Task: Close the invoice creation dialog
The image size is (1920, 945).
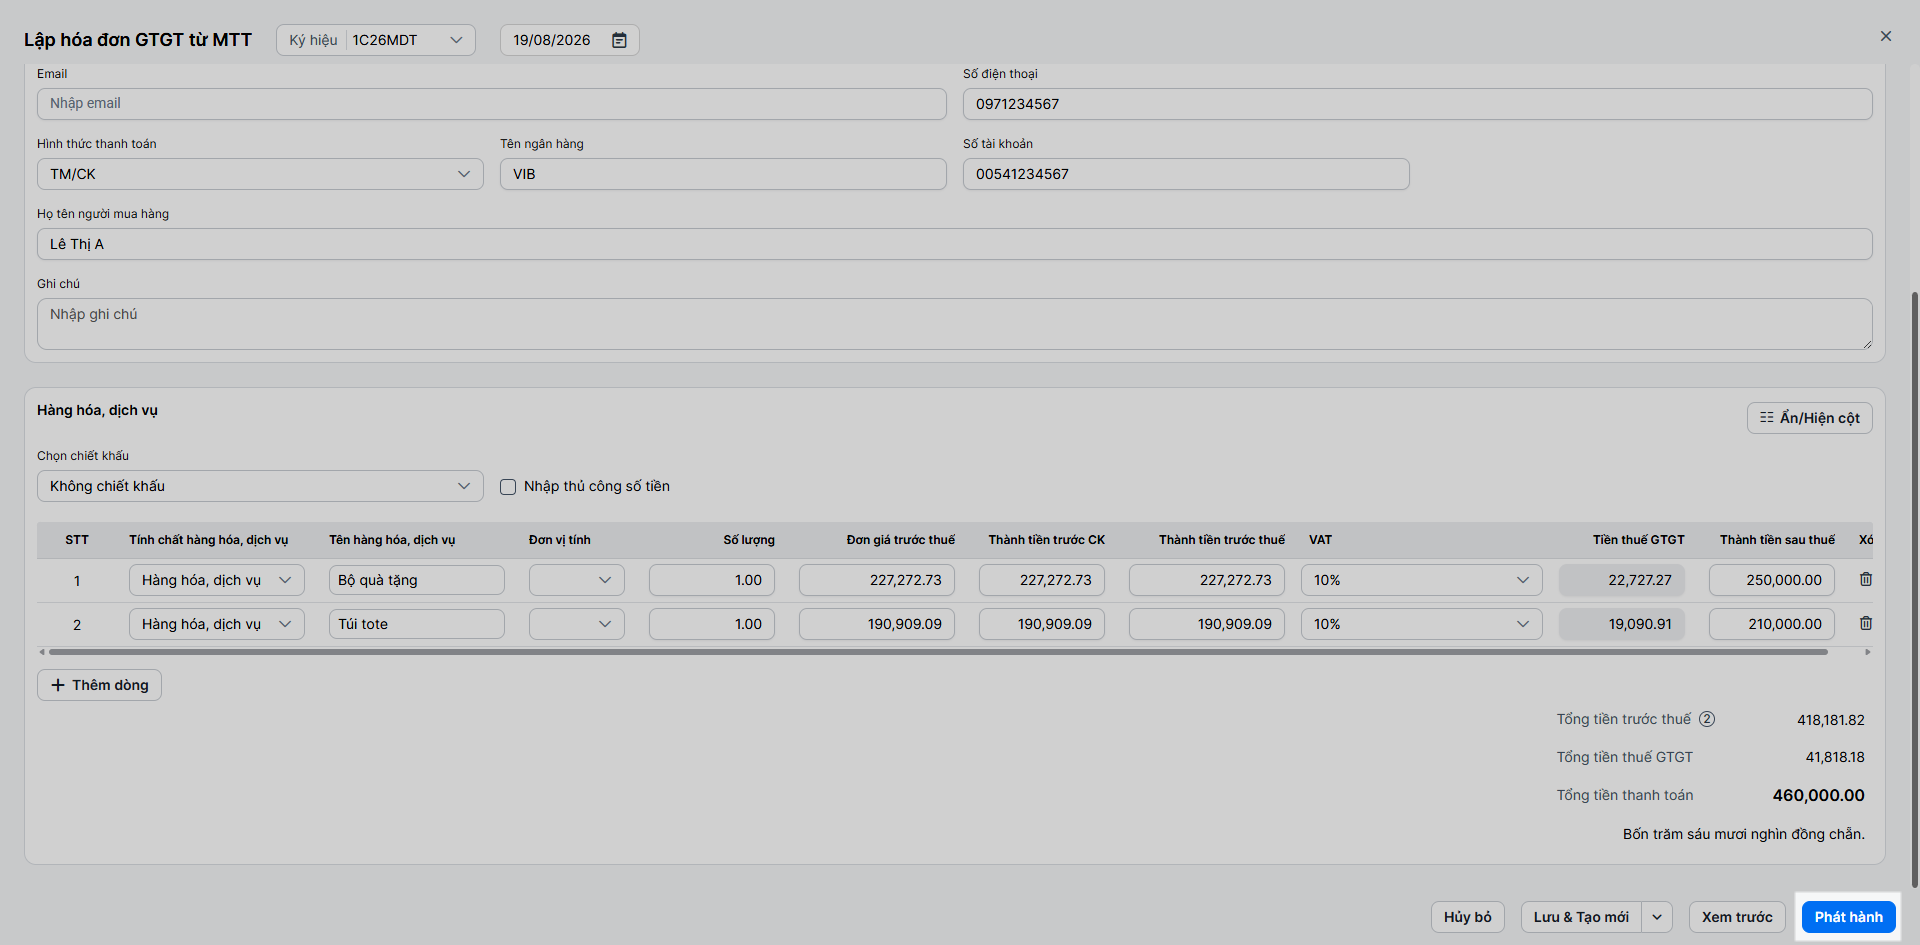Action: click(x=1886, y=37)
